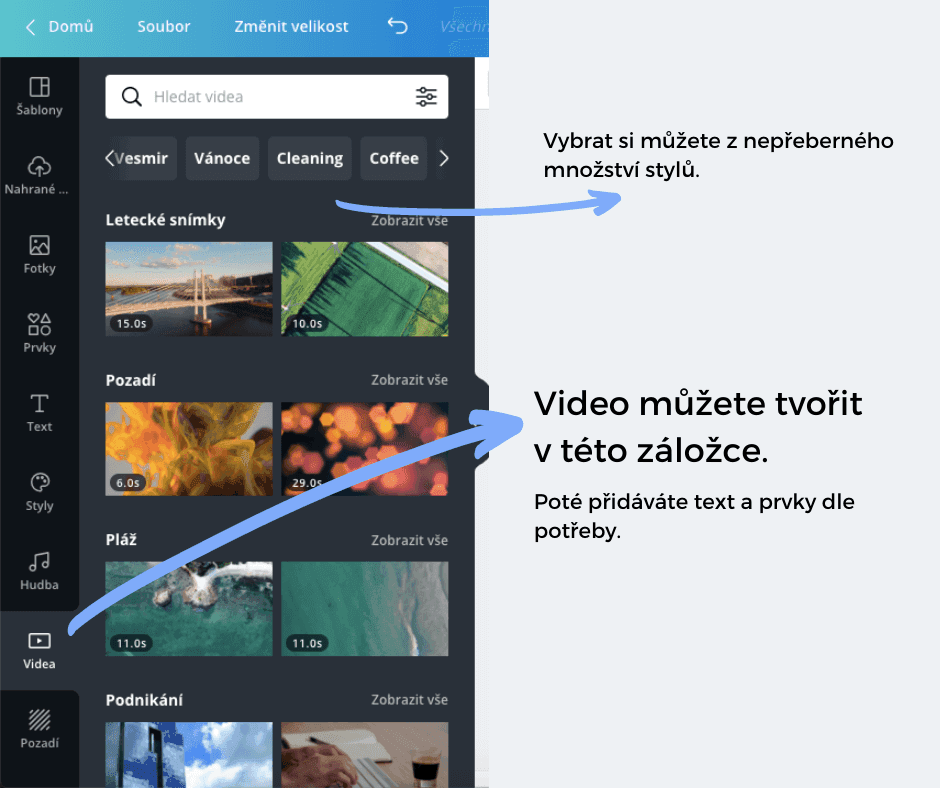
Task: Open the Soubor menu
Action: click(x=163, y=27)
